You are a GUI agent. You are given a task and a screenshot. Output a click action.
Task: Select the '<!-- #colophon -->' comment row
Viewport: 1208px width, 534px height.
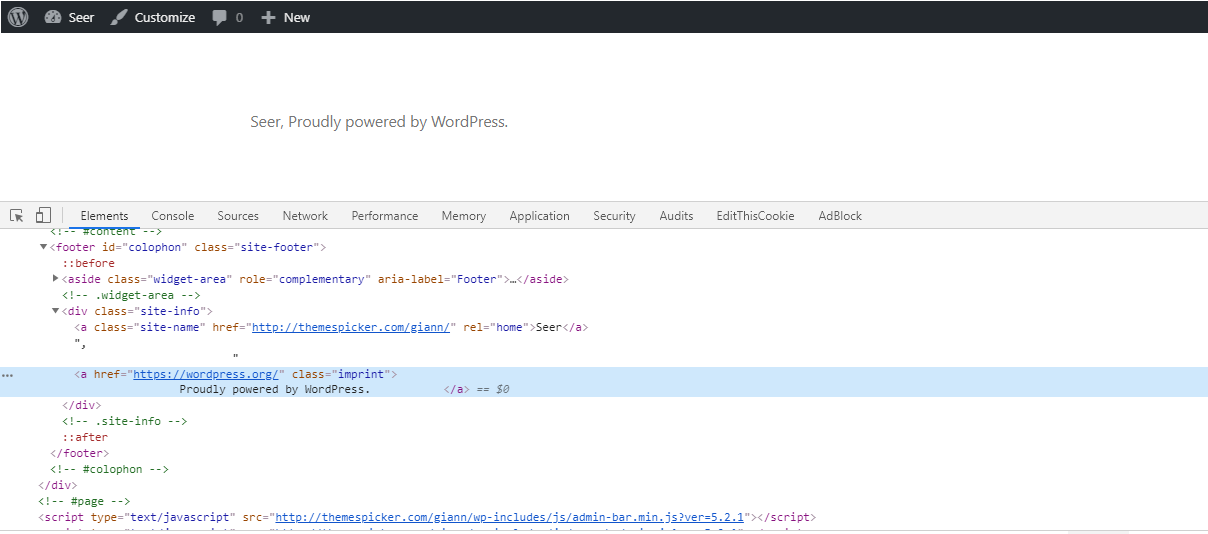pyautogui.click(x=110, y=469)
